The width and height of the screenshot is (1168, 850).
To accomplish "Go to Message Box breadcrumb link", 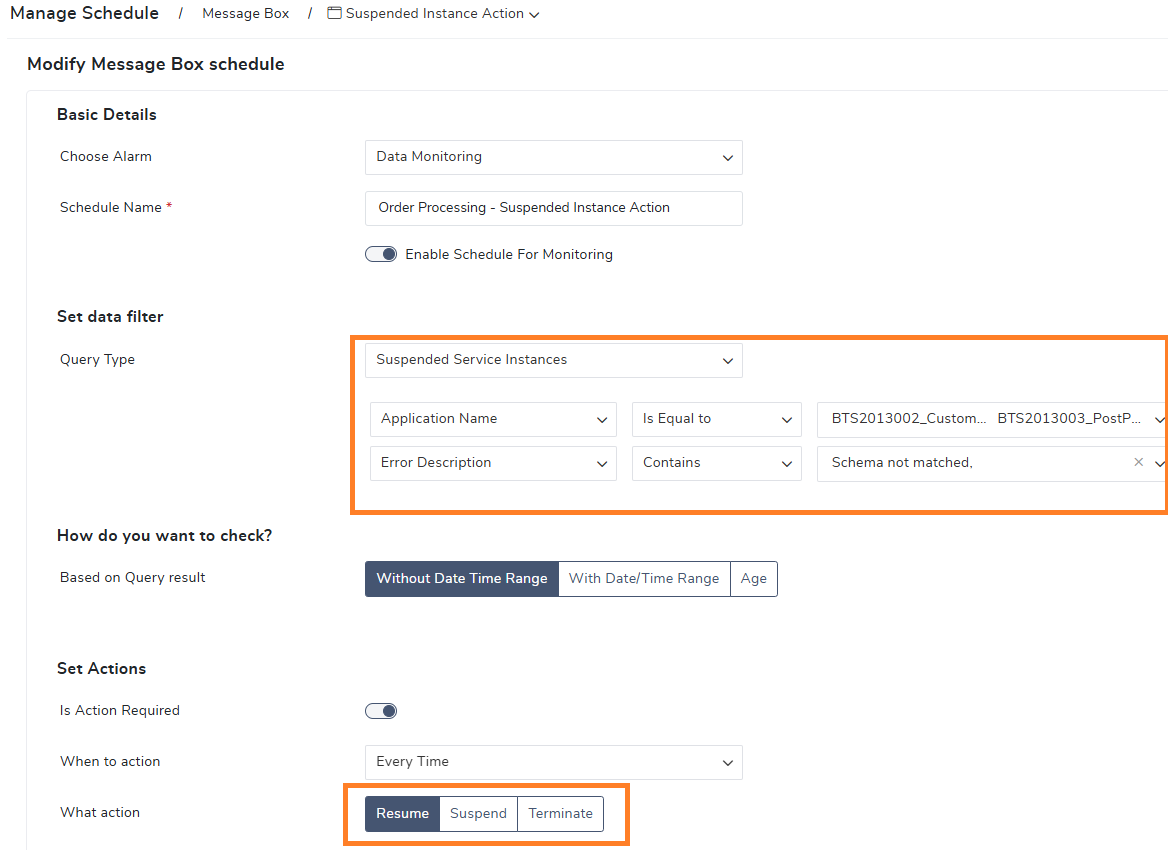I will (245, 14).
